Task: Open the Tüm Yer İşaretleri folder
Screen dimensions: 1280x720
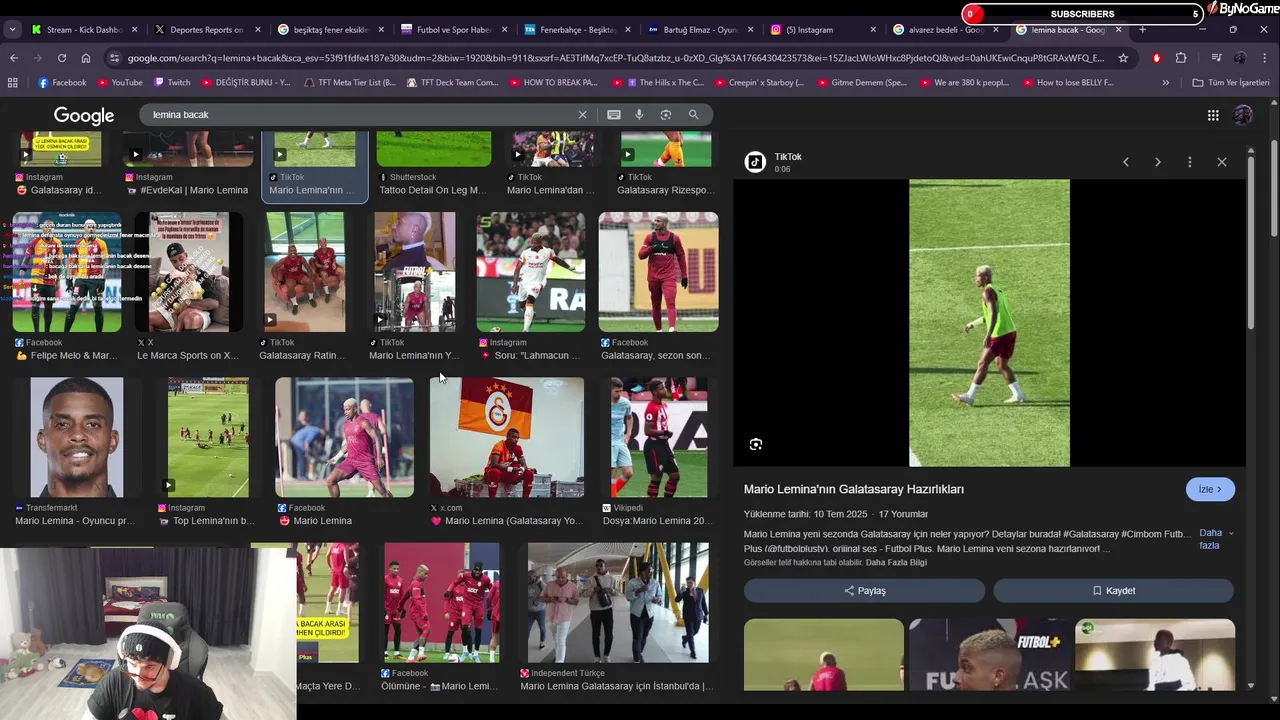Action: [x=1231, y=83]
